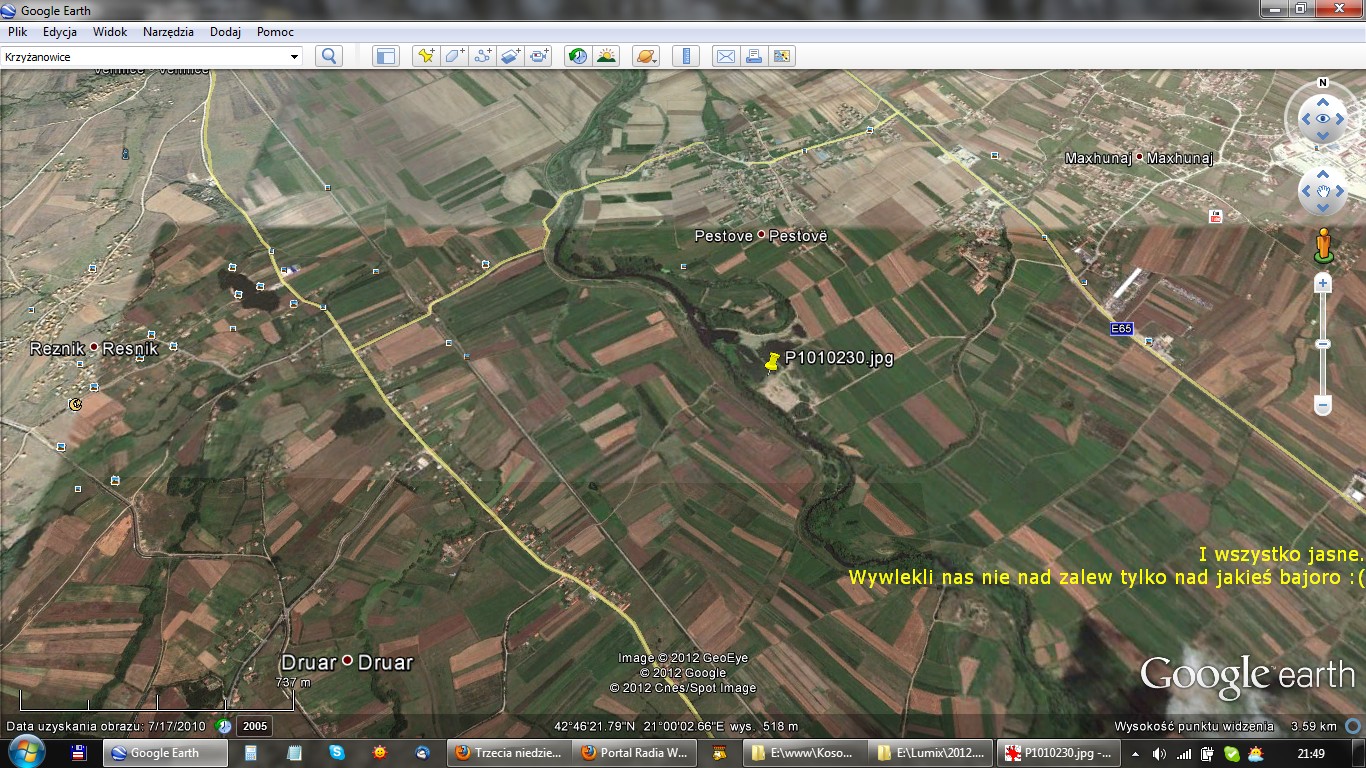Click the search magnifier button
The image size is (1366, 768).
[328, 56]
